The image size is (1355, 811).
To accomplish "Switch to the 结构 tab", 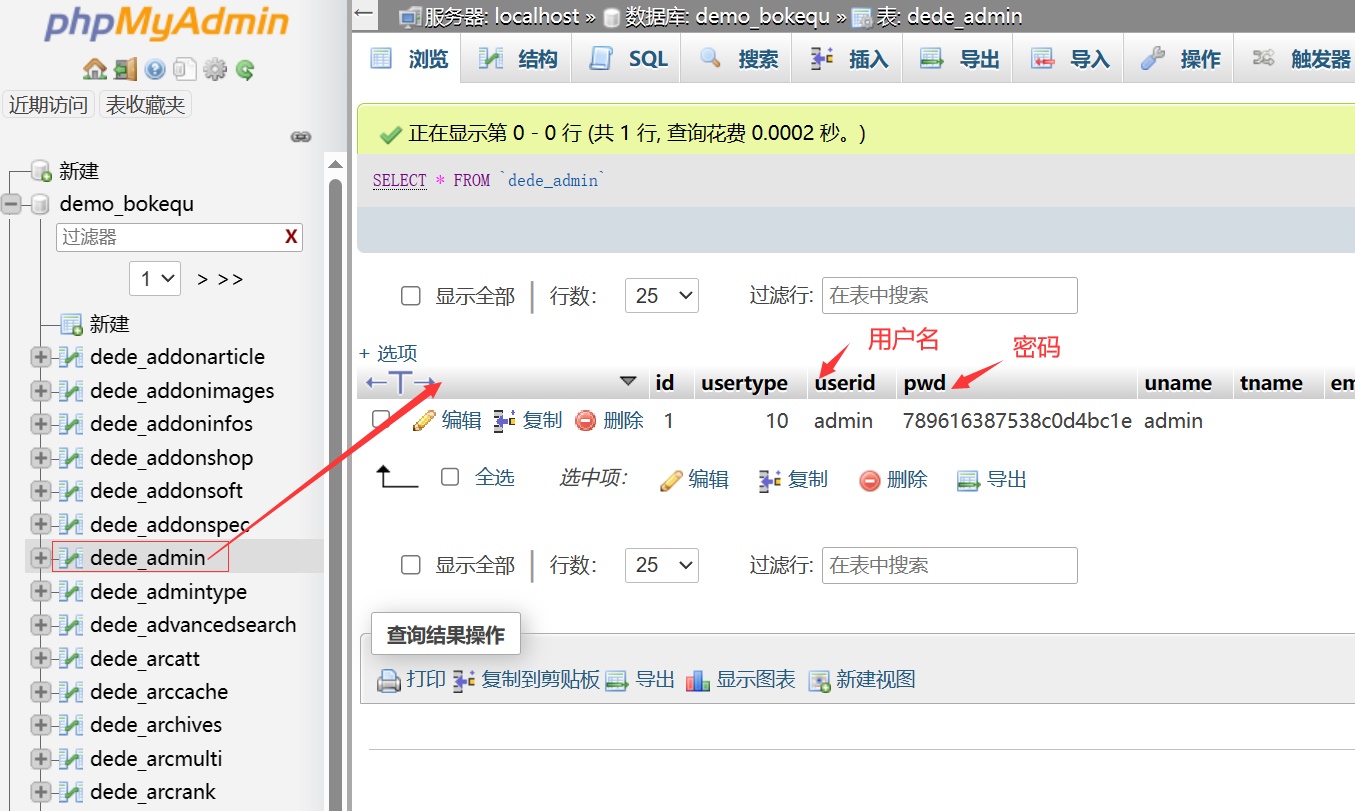I will click(x=516, y=59).
